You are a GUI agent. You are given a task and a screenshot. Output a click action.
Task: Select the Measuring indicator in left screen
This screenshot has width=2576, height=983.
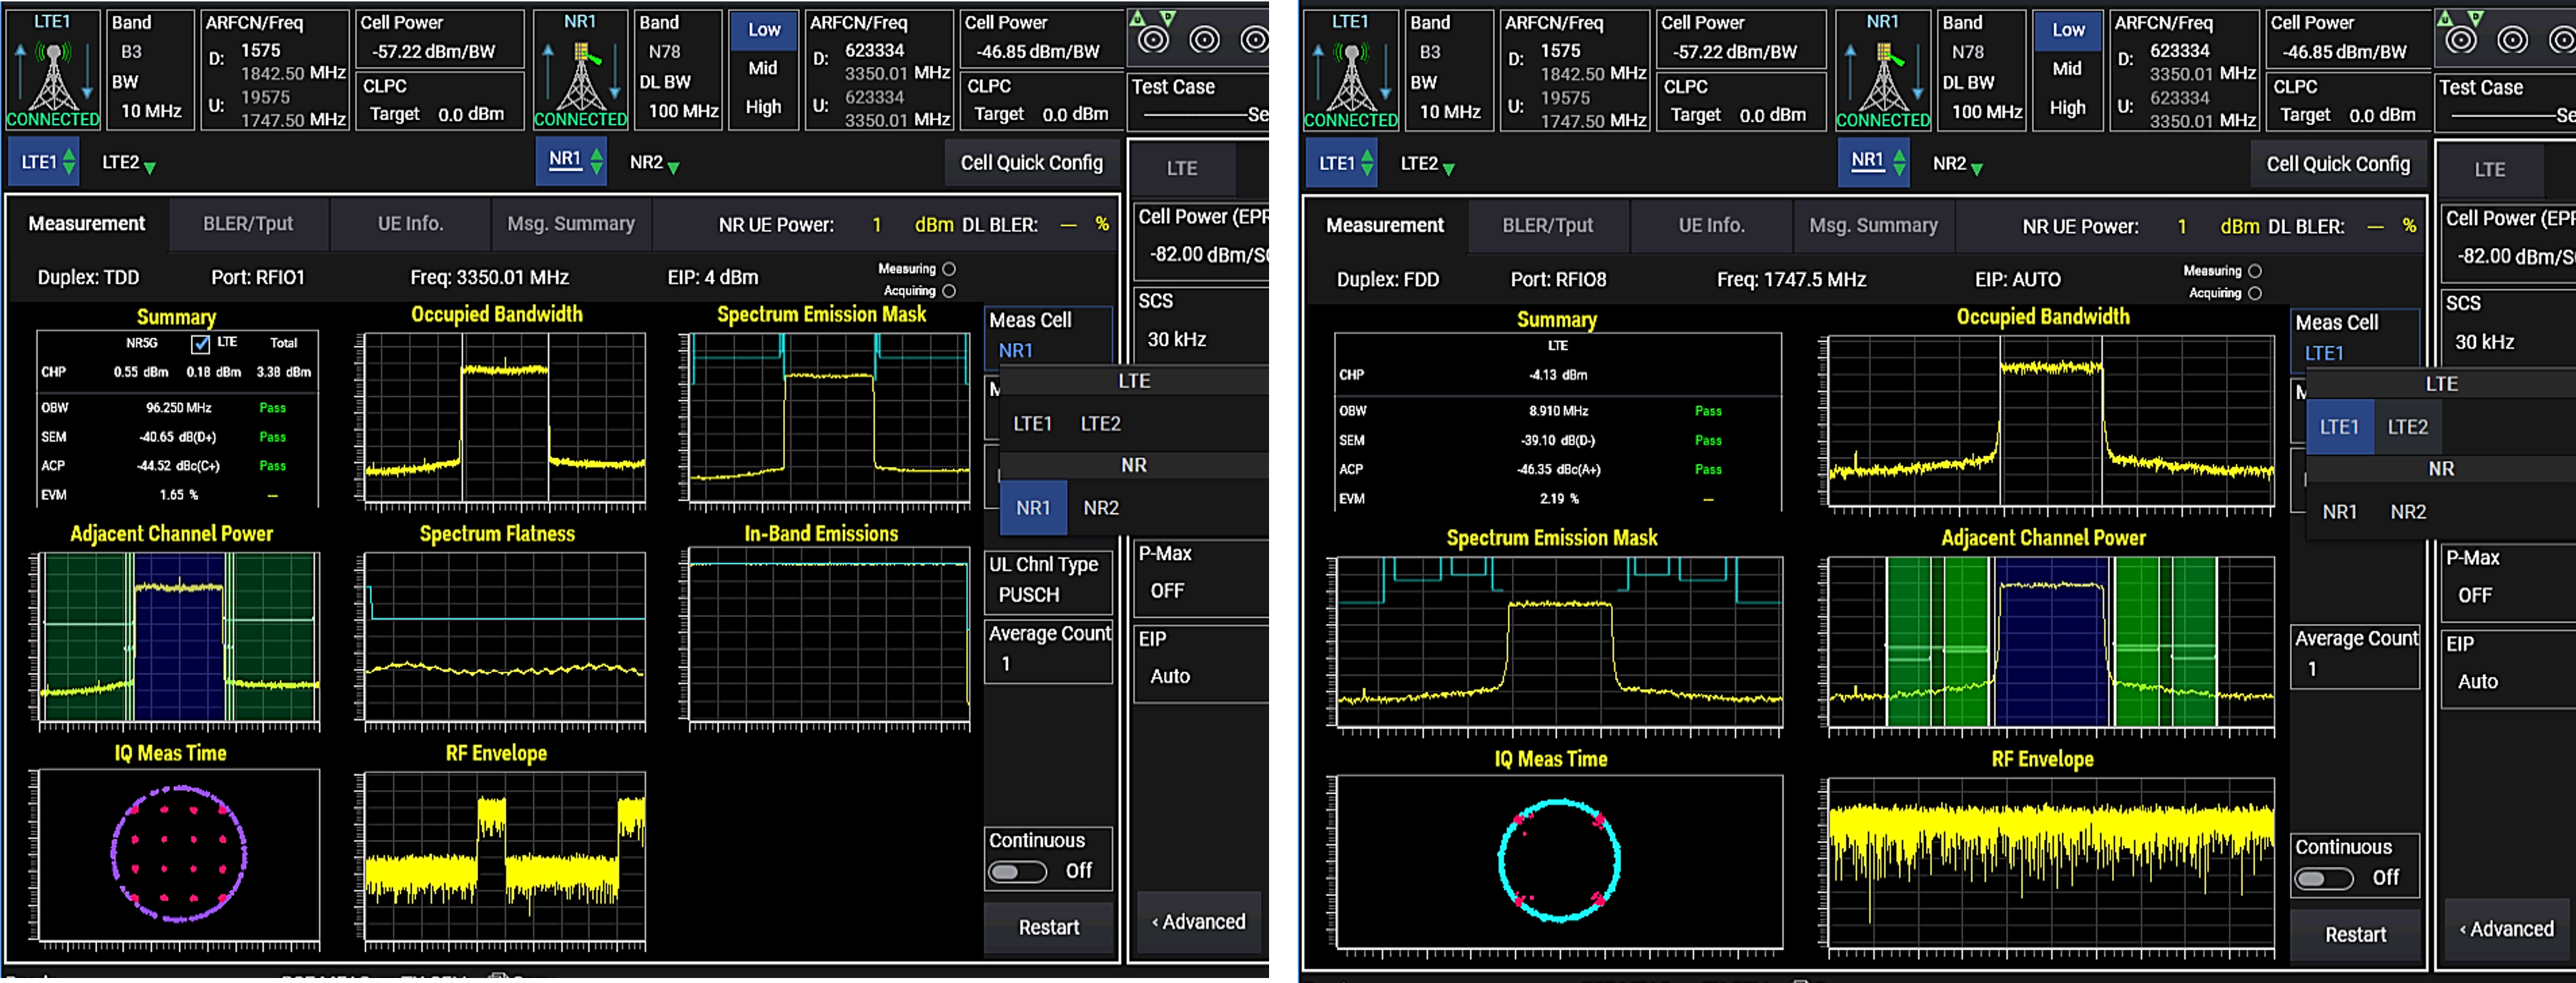click(949, 269)
